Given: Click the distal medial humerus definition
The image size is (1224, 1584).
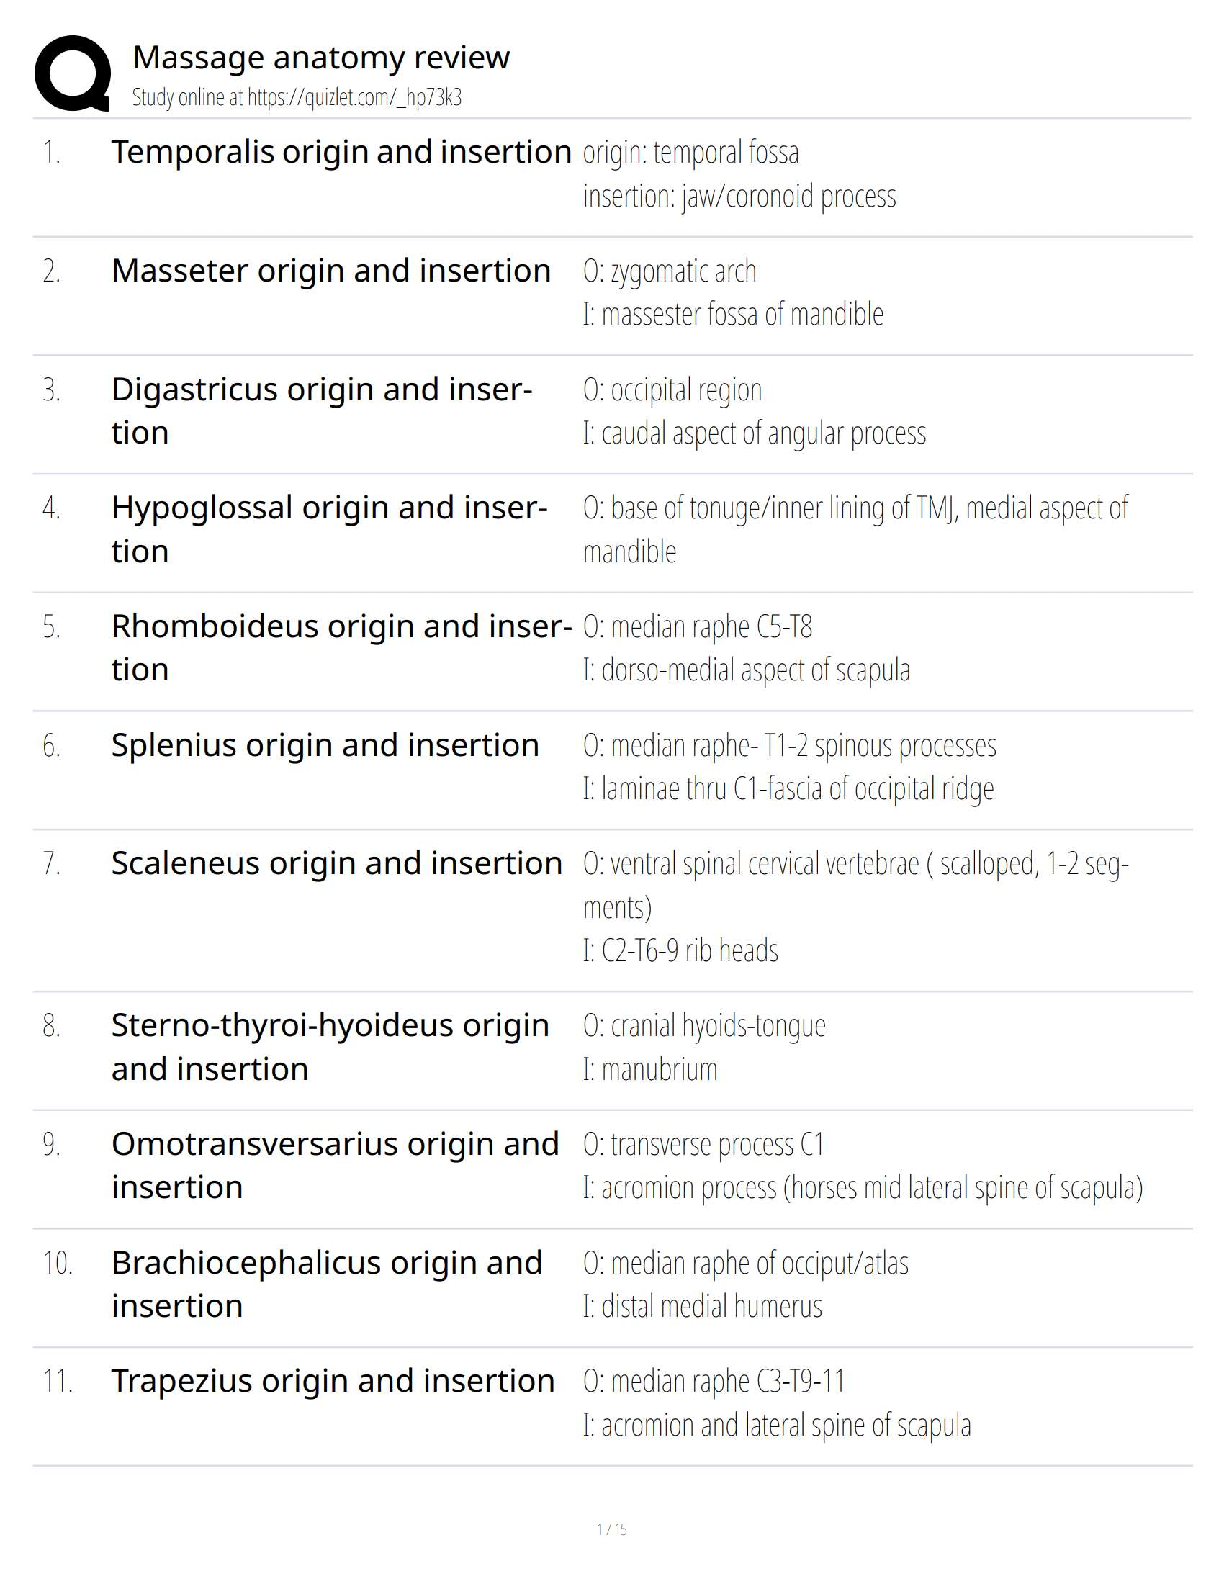Looking at the screenshot, I should point(703,1306).
